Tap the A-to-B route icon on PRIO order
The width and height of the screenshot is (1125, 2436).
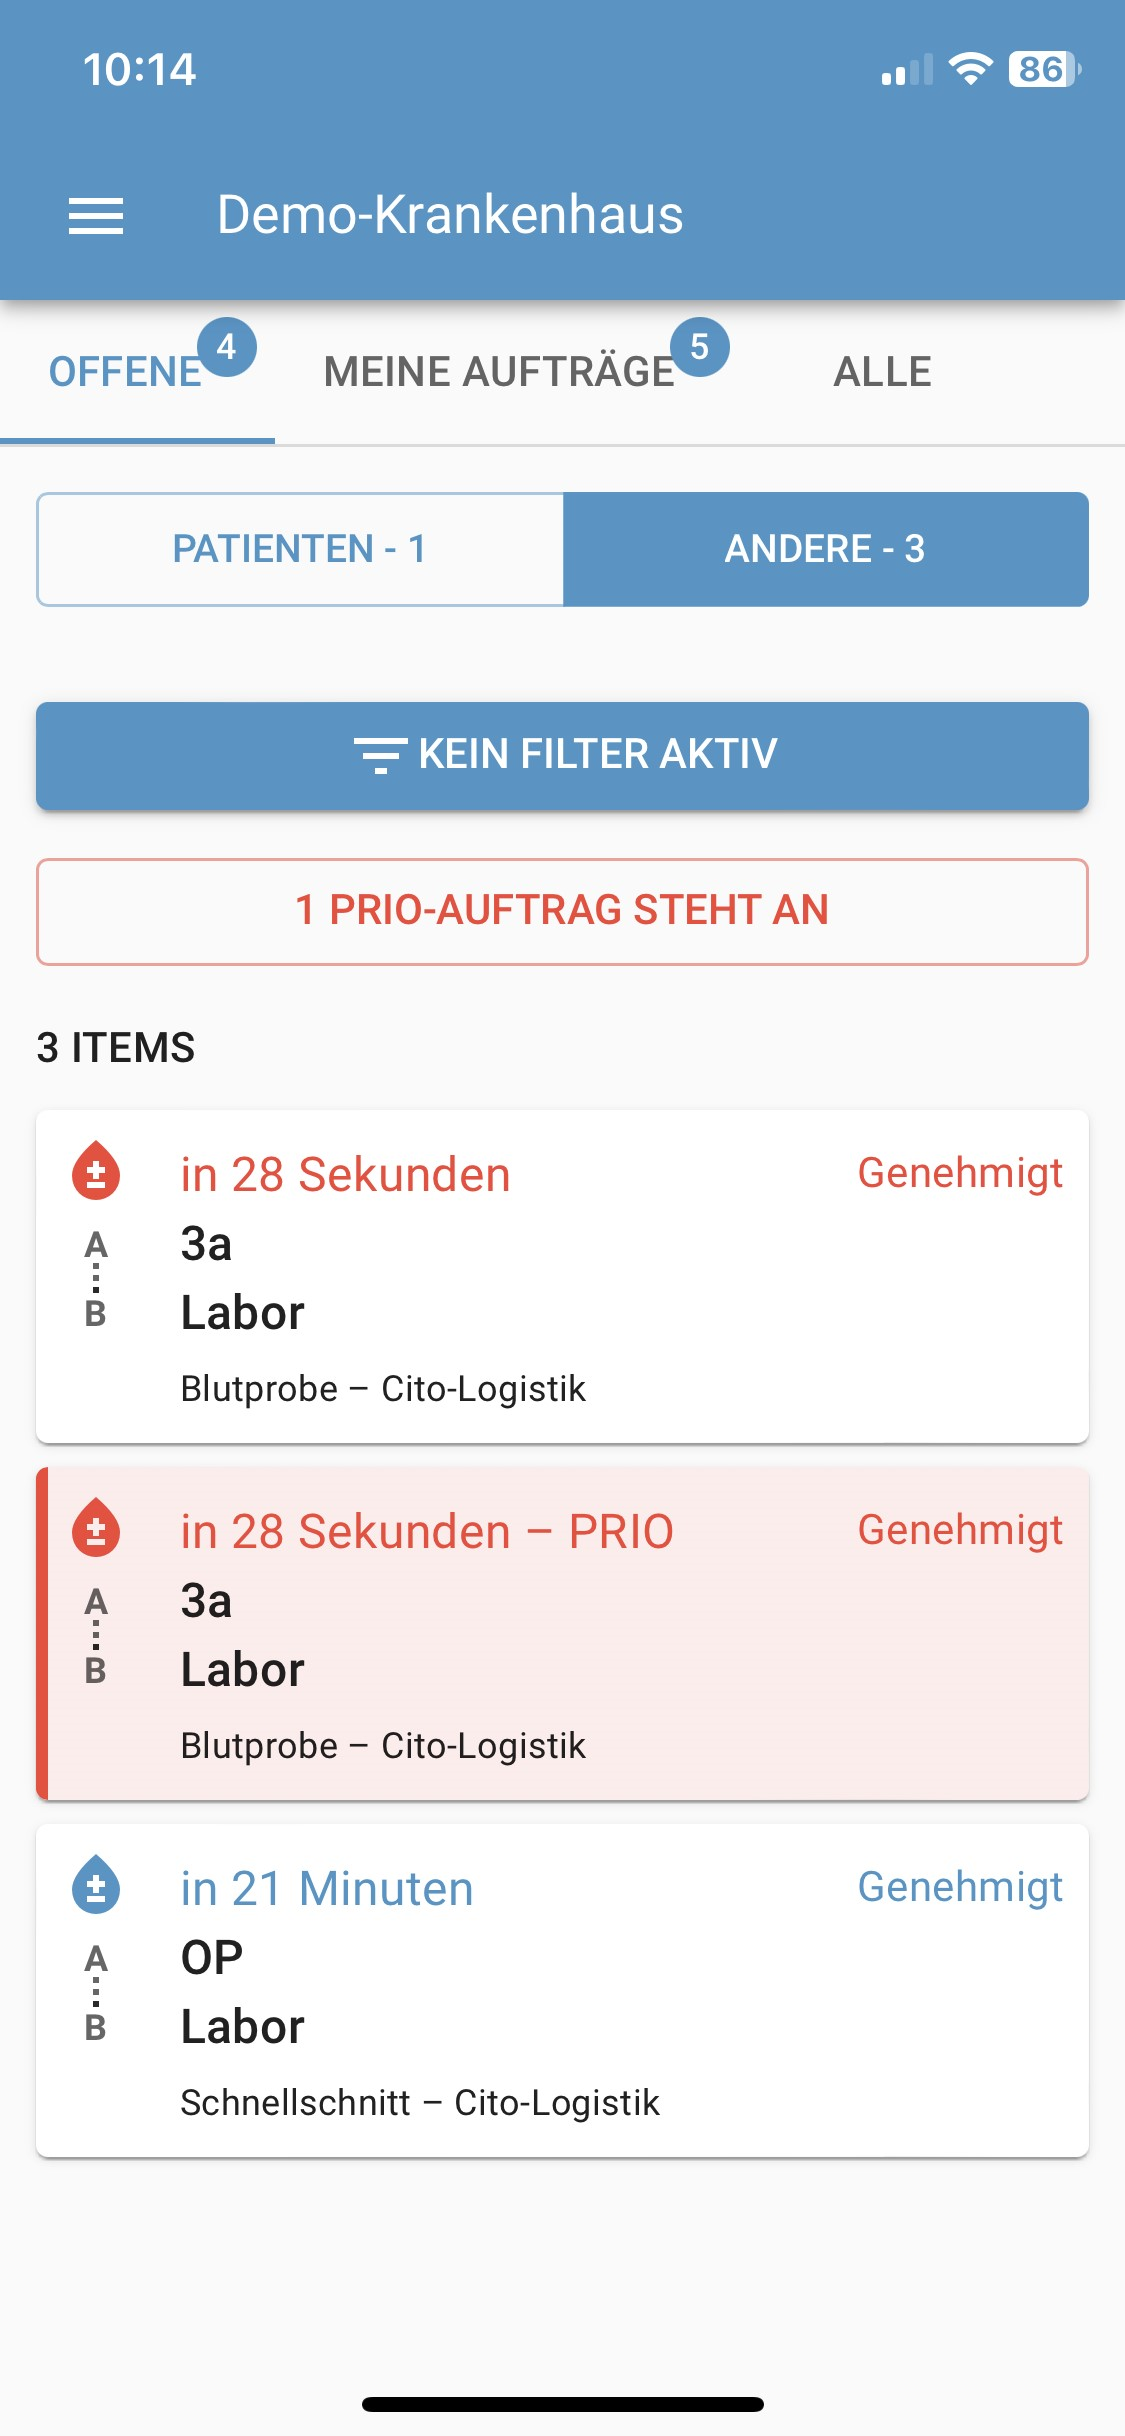pyautogui.click(x=96, y=1635)
